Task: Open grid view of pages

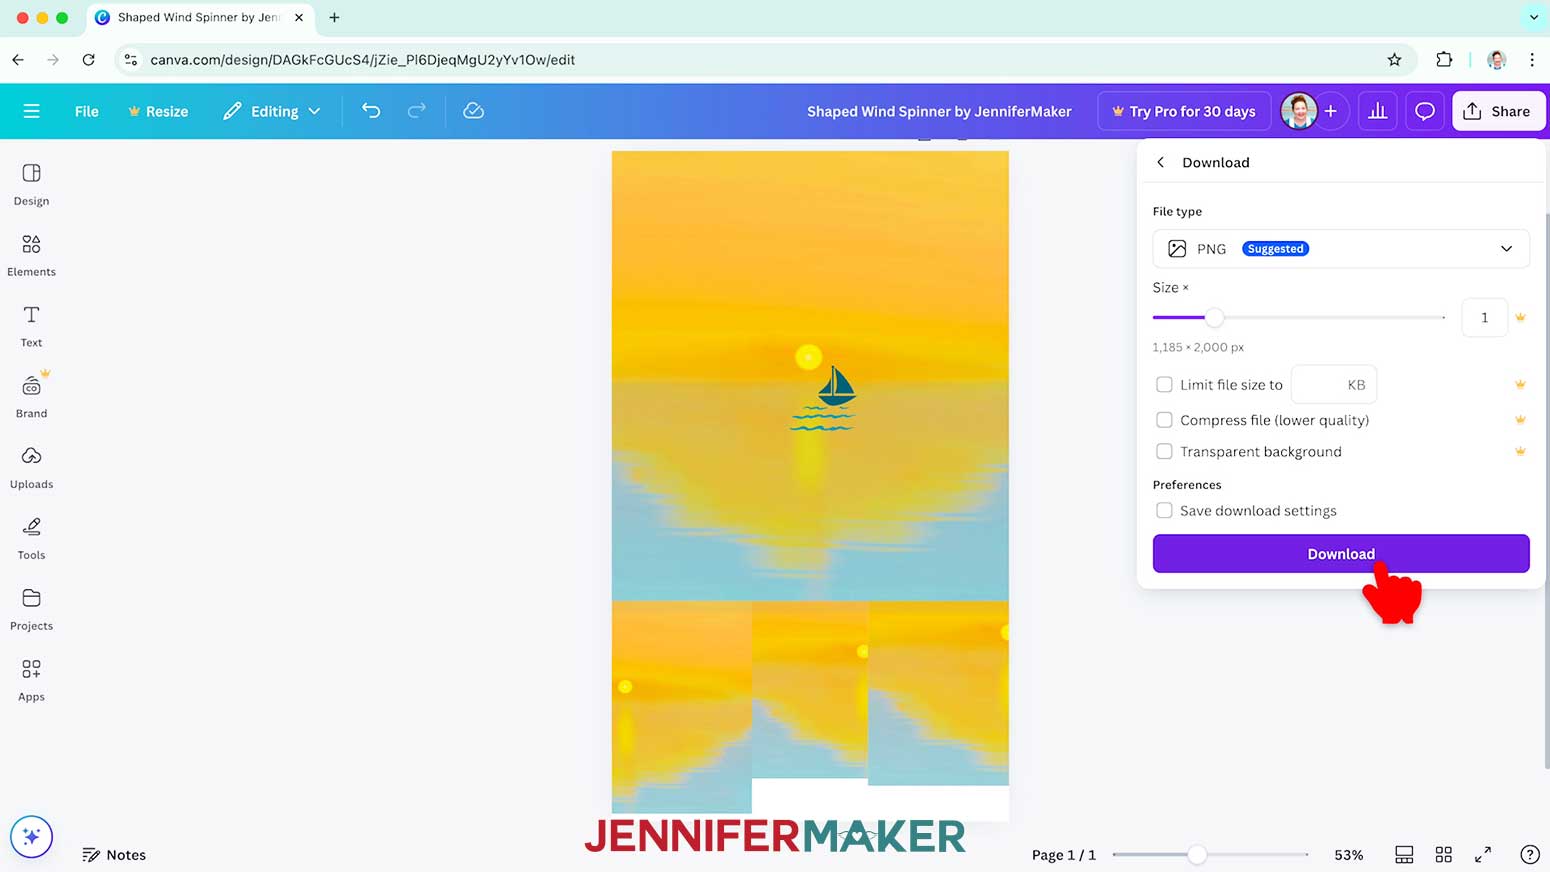Action: coord(1443,854)
